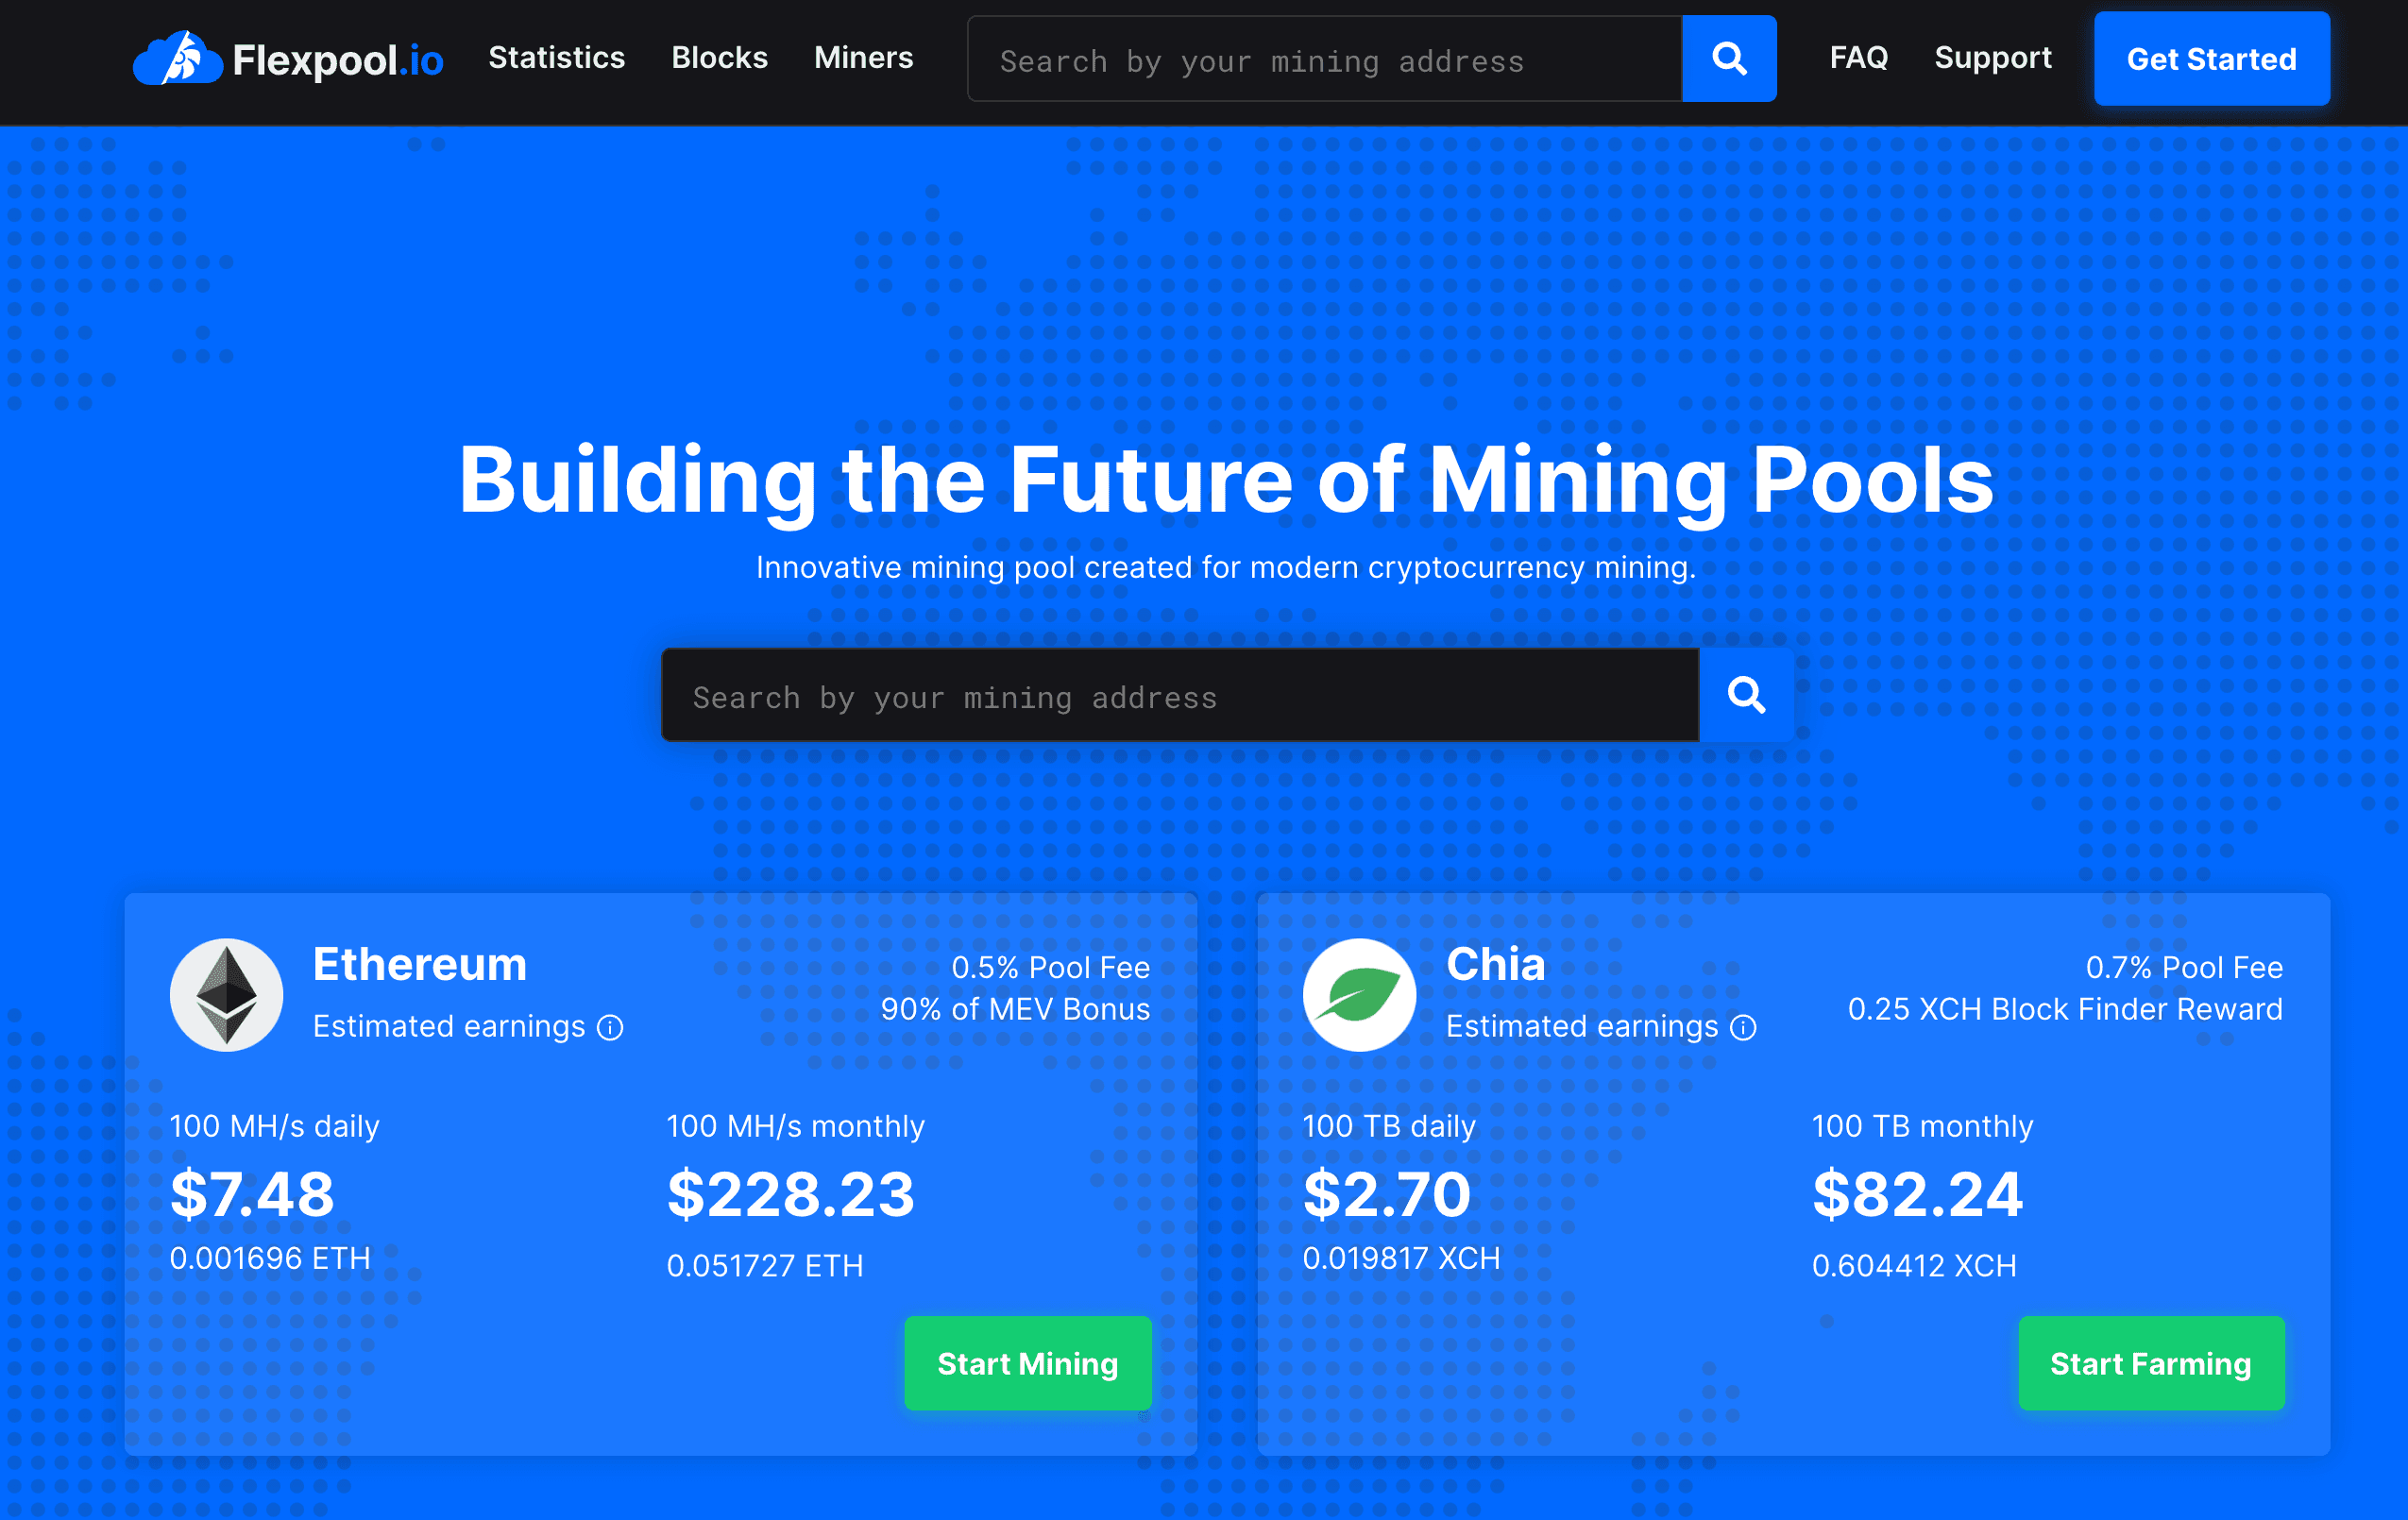Click Ethereum Estimated earnings label
This screenshot has width=2408, height=1520.
pos(449,1026)
